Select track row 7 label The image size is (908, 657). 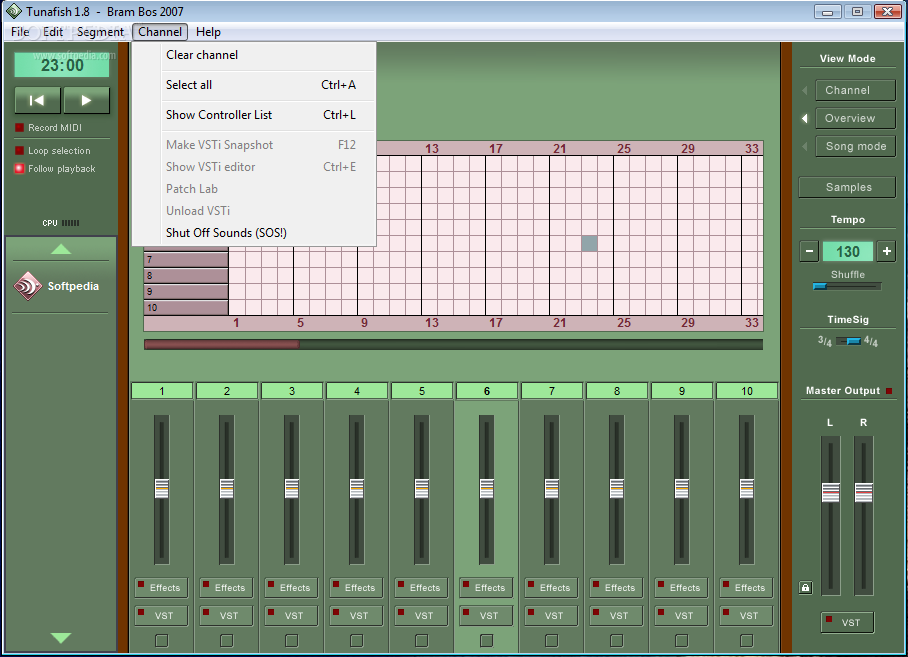(186, 259)
